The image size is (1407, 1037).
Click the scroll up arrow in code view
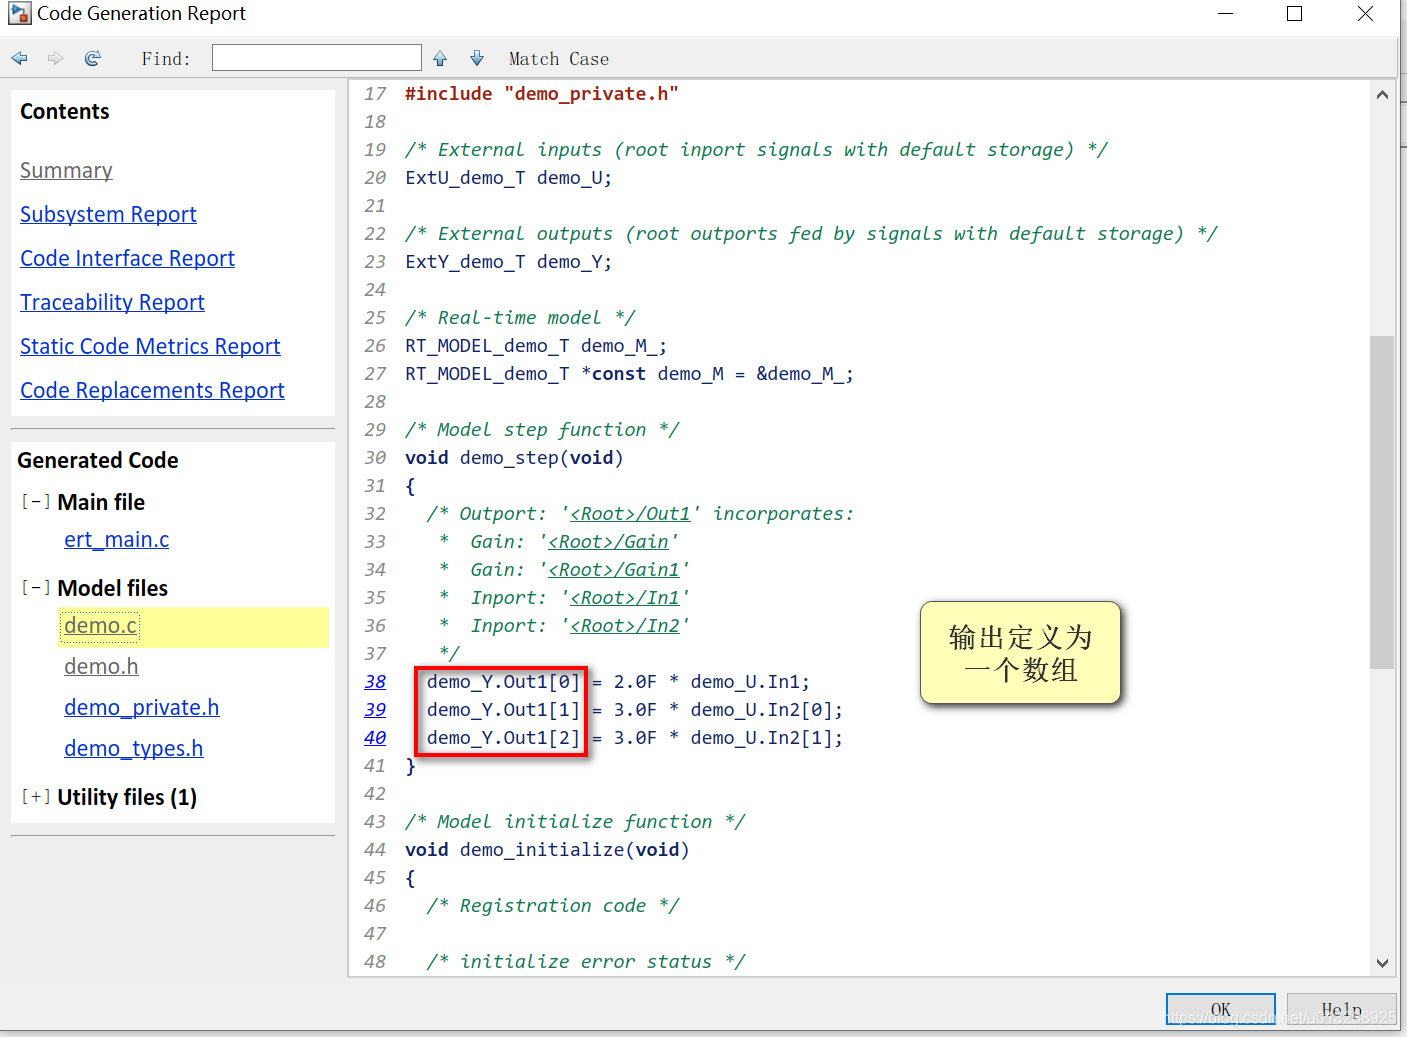click(x=1382, y=95)
